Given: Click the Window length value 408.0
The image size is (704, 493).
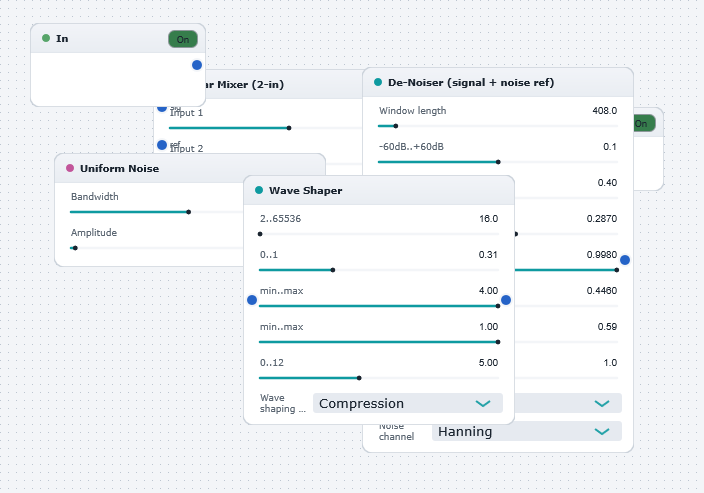Looking at the screenshot, I should click(604, 110).
